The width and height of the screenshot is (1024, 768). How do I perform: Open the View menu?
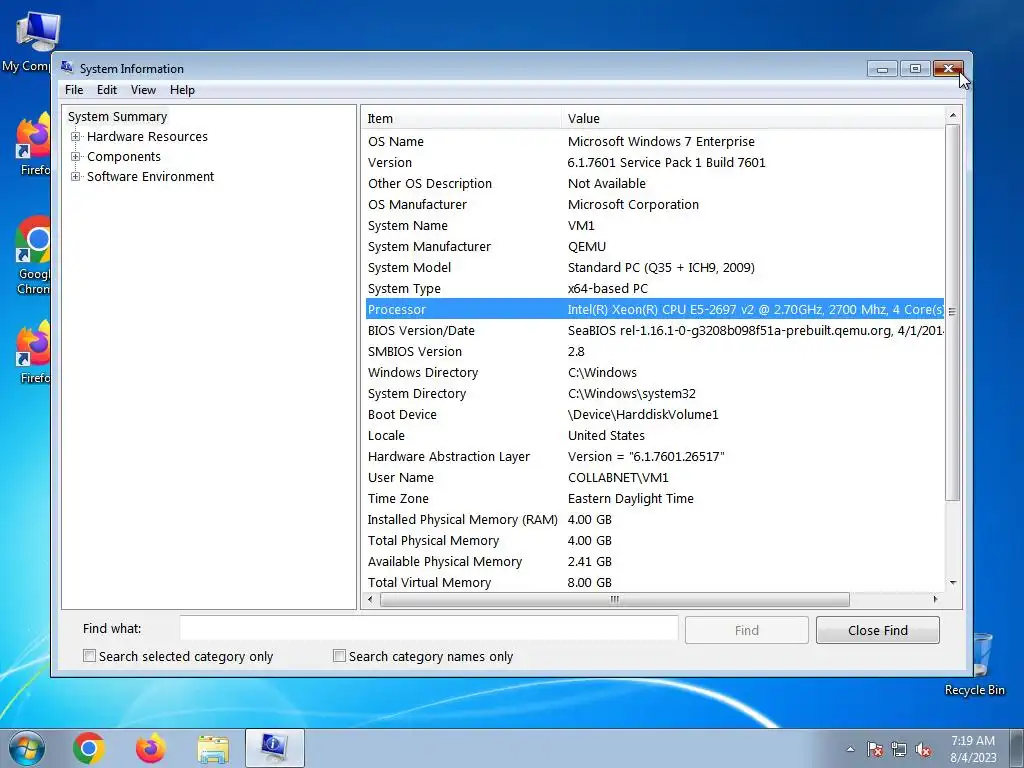(143, 90)
